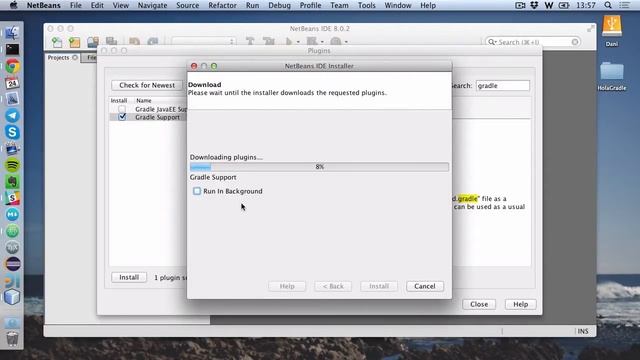Switch to the Projects tab
640x360 pixels.
tap(62, 58)
